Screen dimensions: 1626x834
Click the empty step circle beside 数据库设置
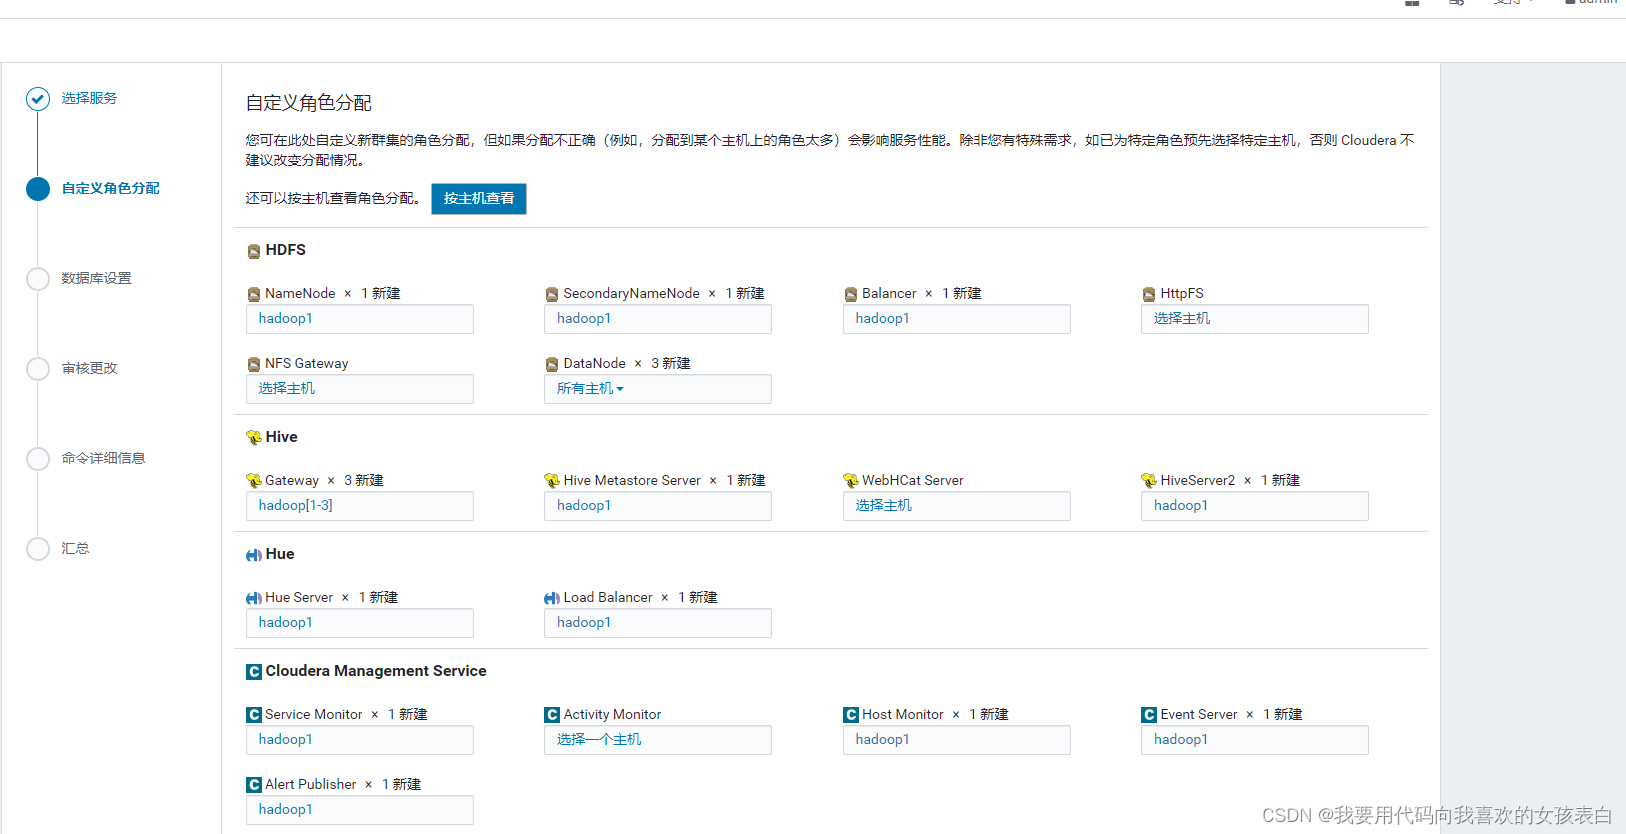coord(38,278)
